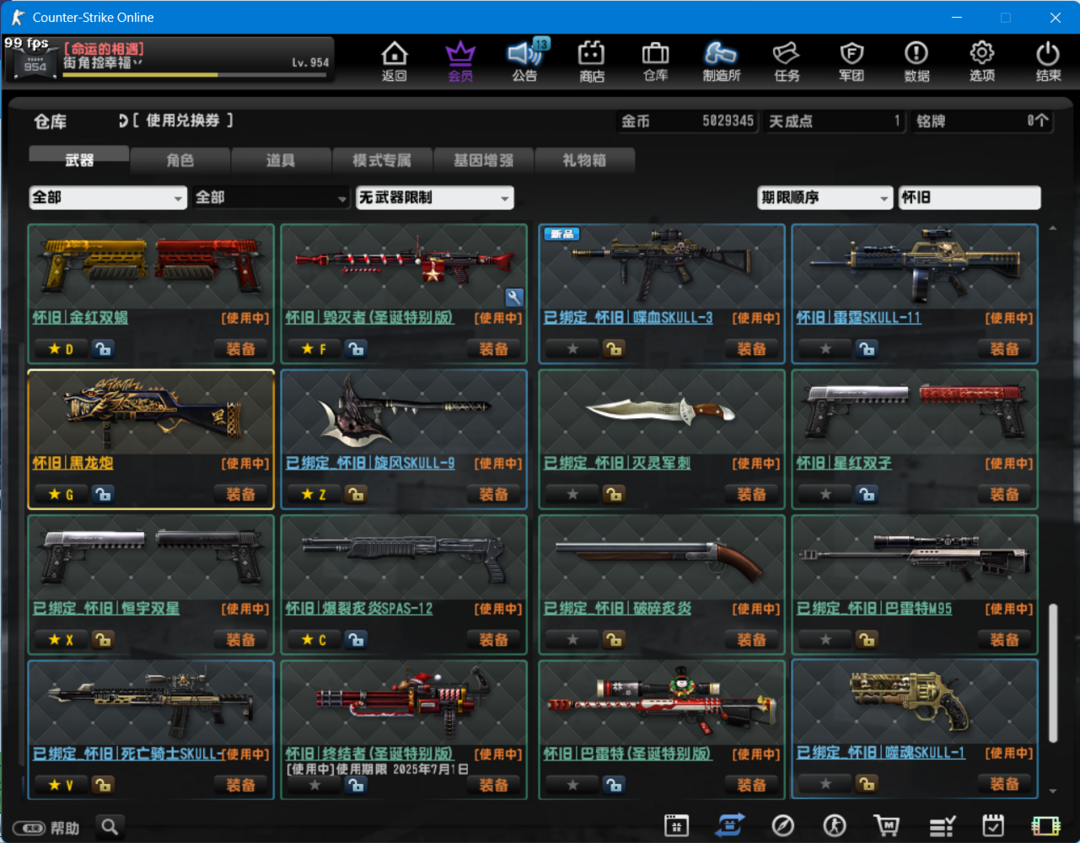1080x843 pixels.
Task: Toggle the lock on 怀旧|金红双蝎
Action: coord(103,348)
